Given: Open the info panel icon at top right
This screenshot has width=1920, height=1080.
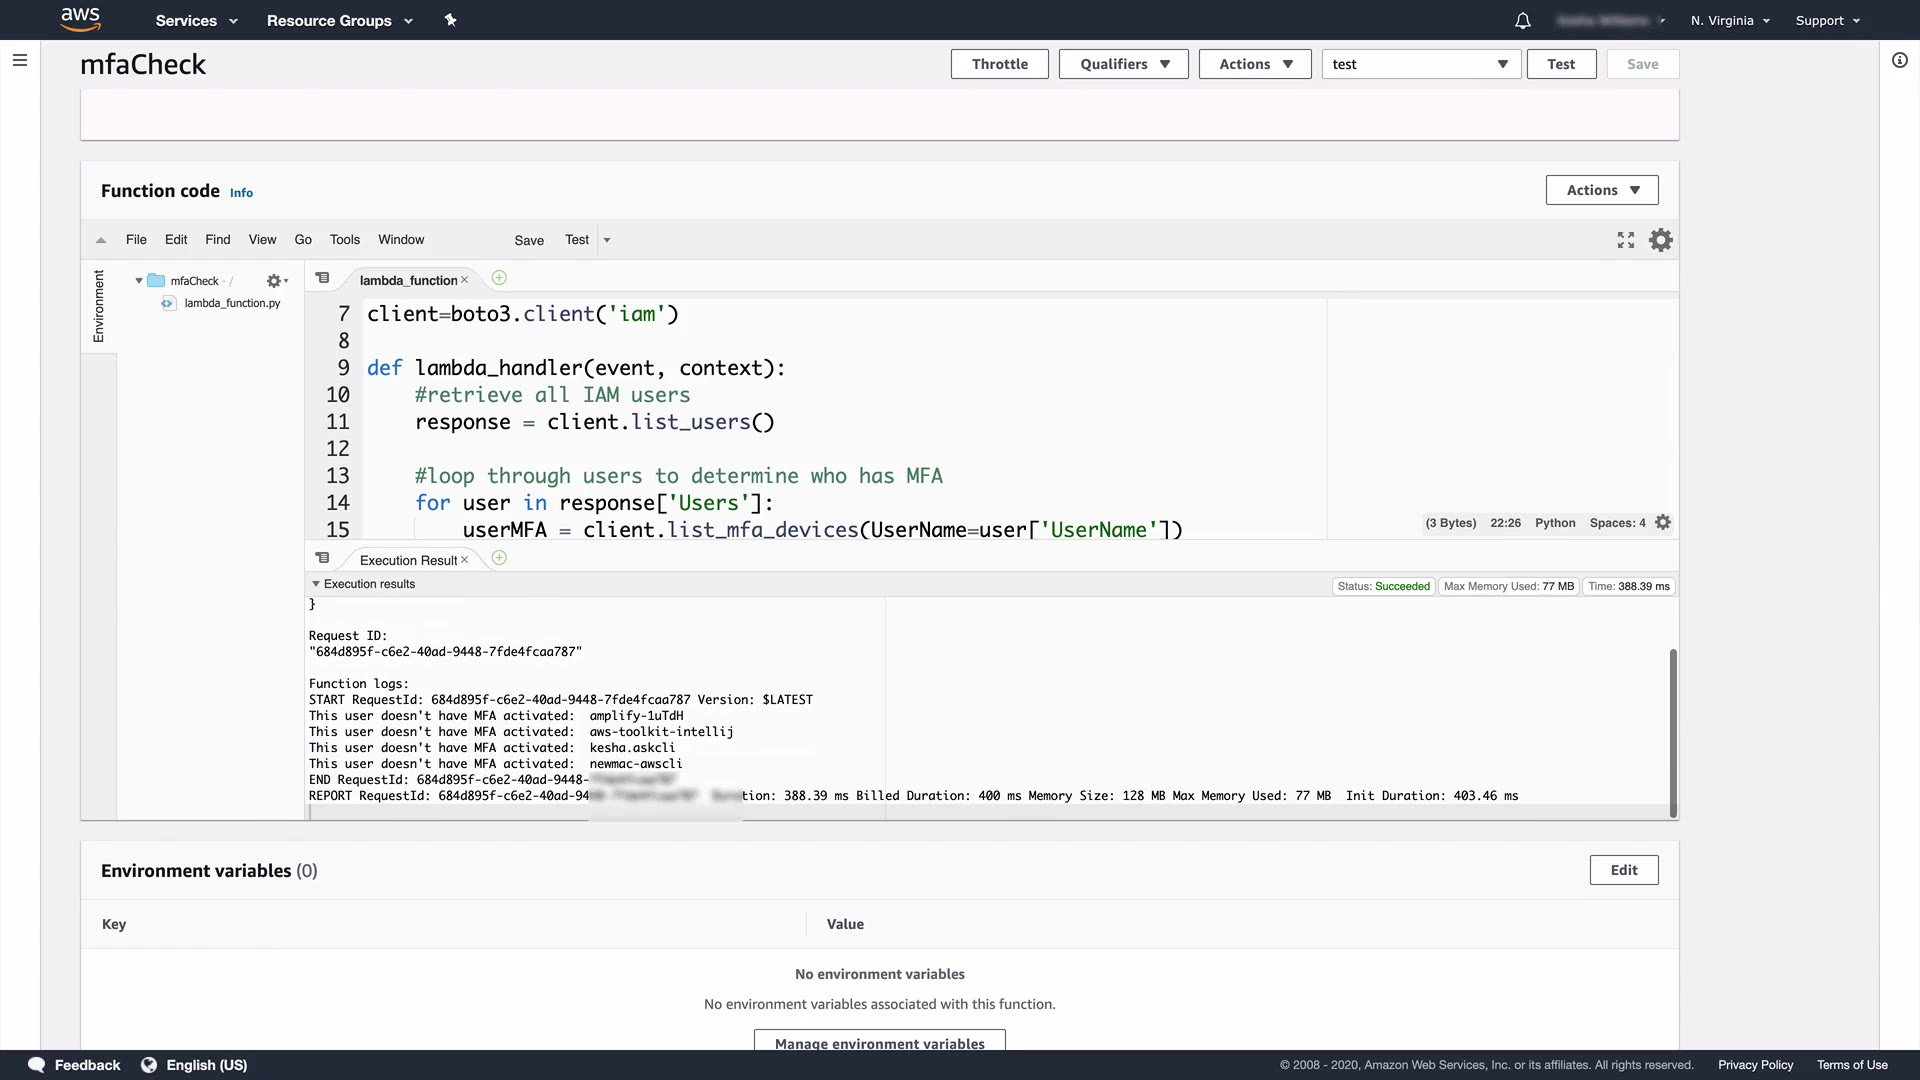Looking at the screenshot, I should click(1899, 60).
